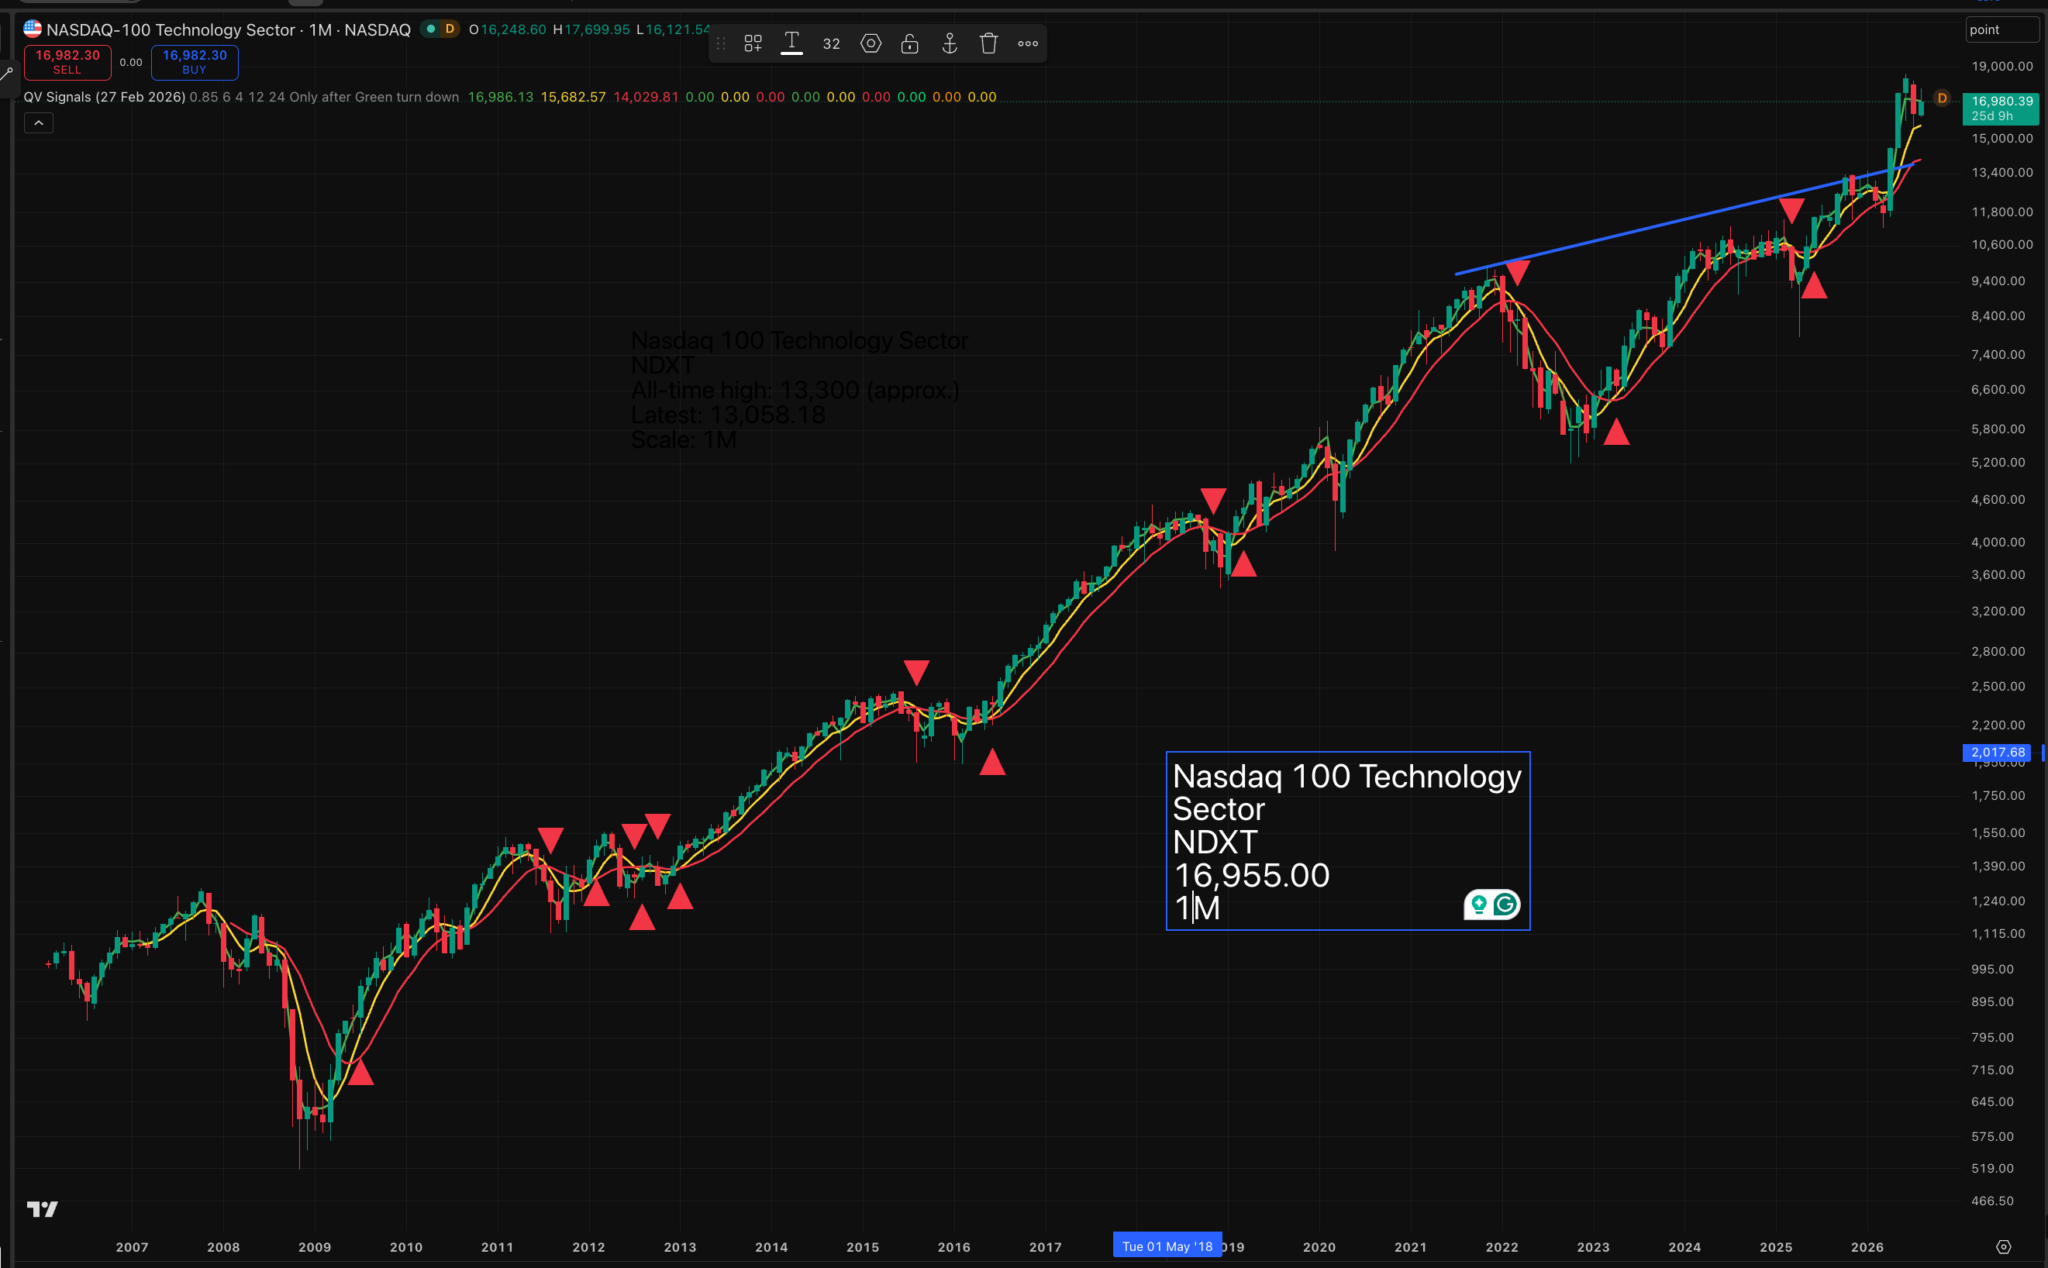Viewport: 2048px width, 1268px height.
Task: Click the down triangle above the 2025 candles
Action: tap(1791, 210)
